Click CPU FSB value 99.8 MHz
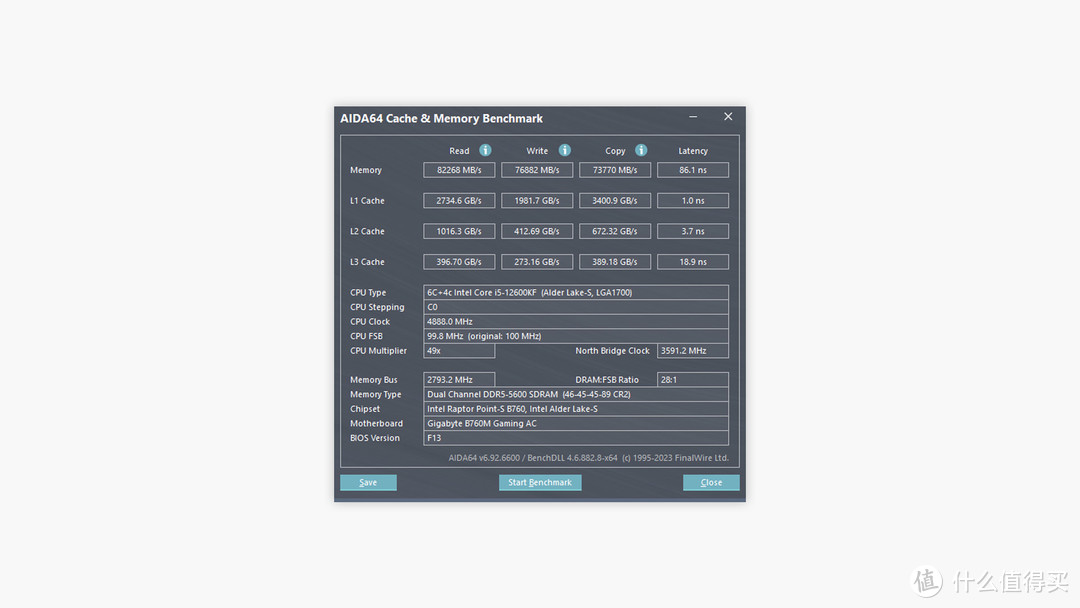 tap(576, 336)
